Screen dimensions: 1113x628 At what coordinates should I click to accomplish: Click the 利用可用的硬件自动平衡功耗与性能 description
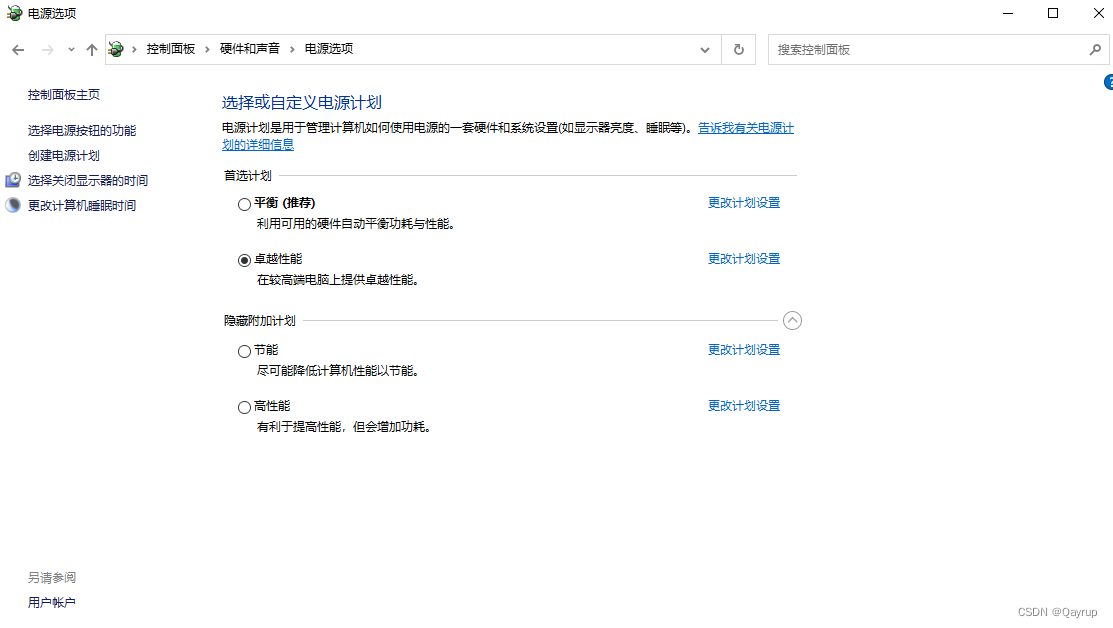(356, 224)
